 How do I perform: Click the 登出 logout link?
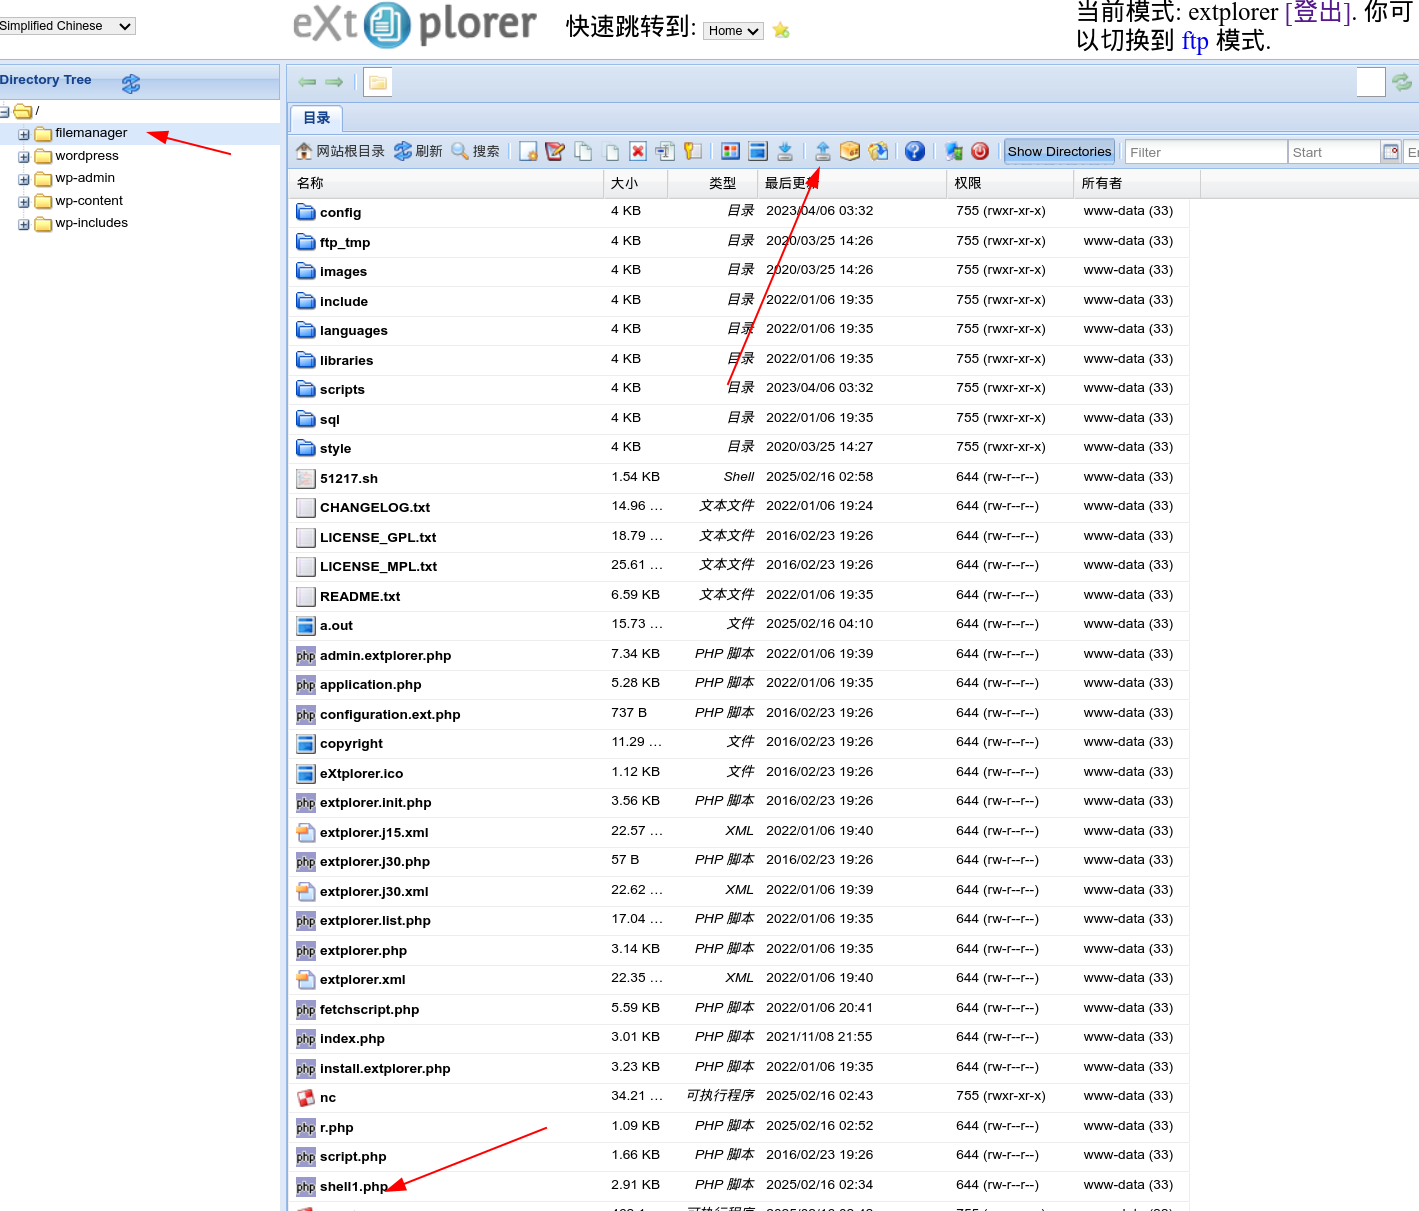tap(1317, 13)
